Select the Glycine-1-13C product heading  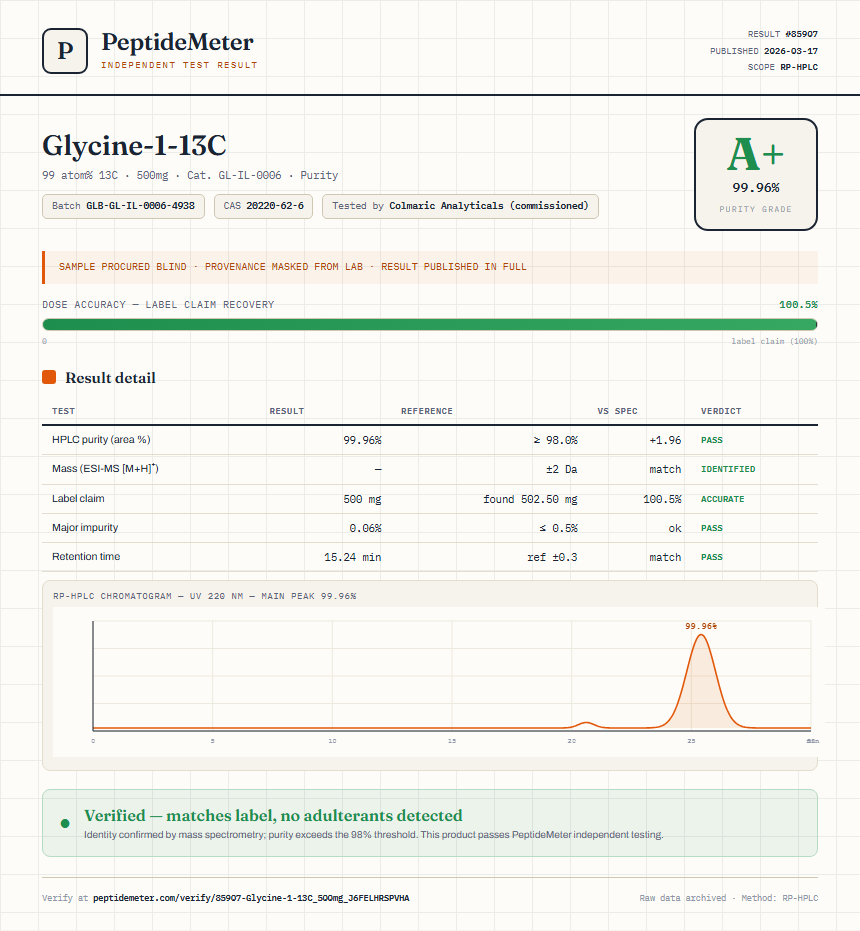pyautogui.click(x=134, y=145)
